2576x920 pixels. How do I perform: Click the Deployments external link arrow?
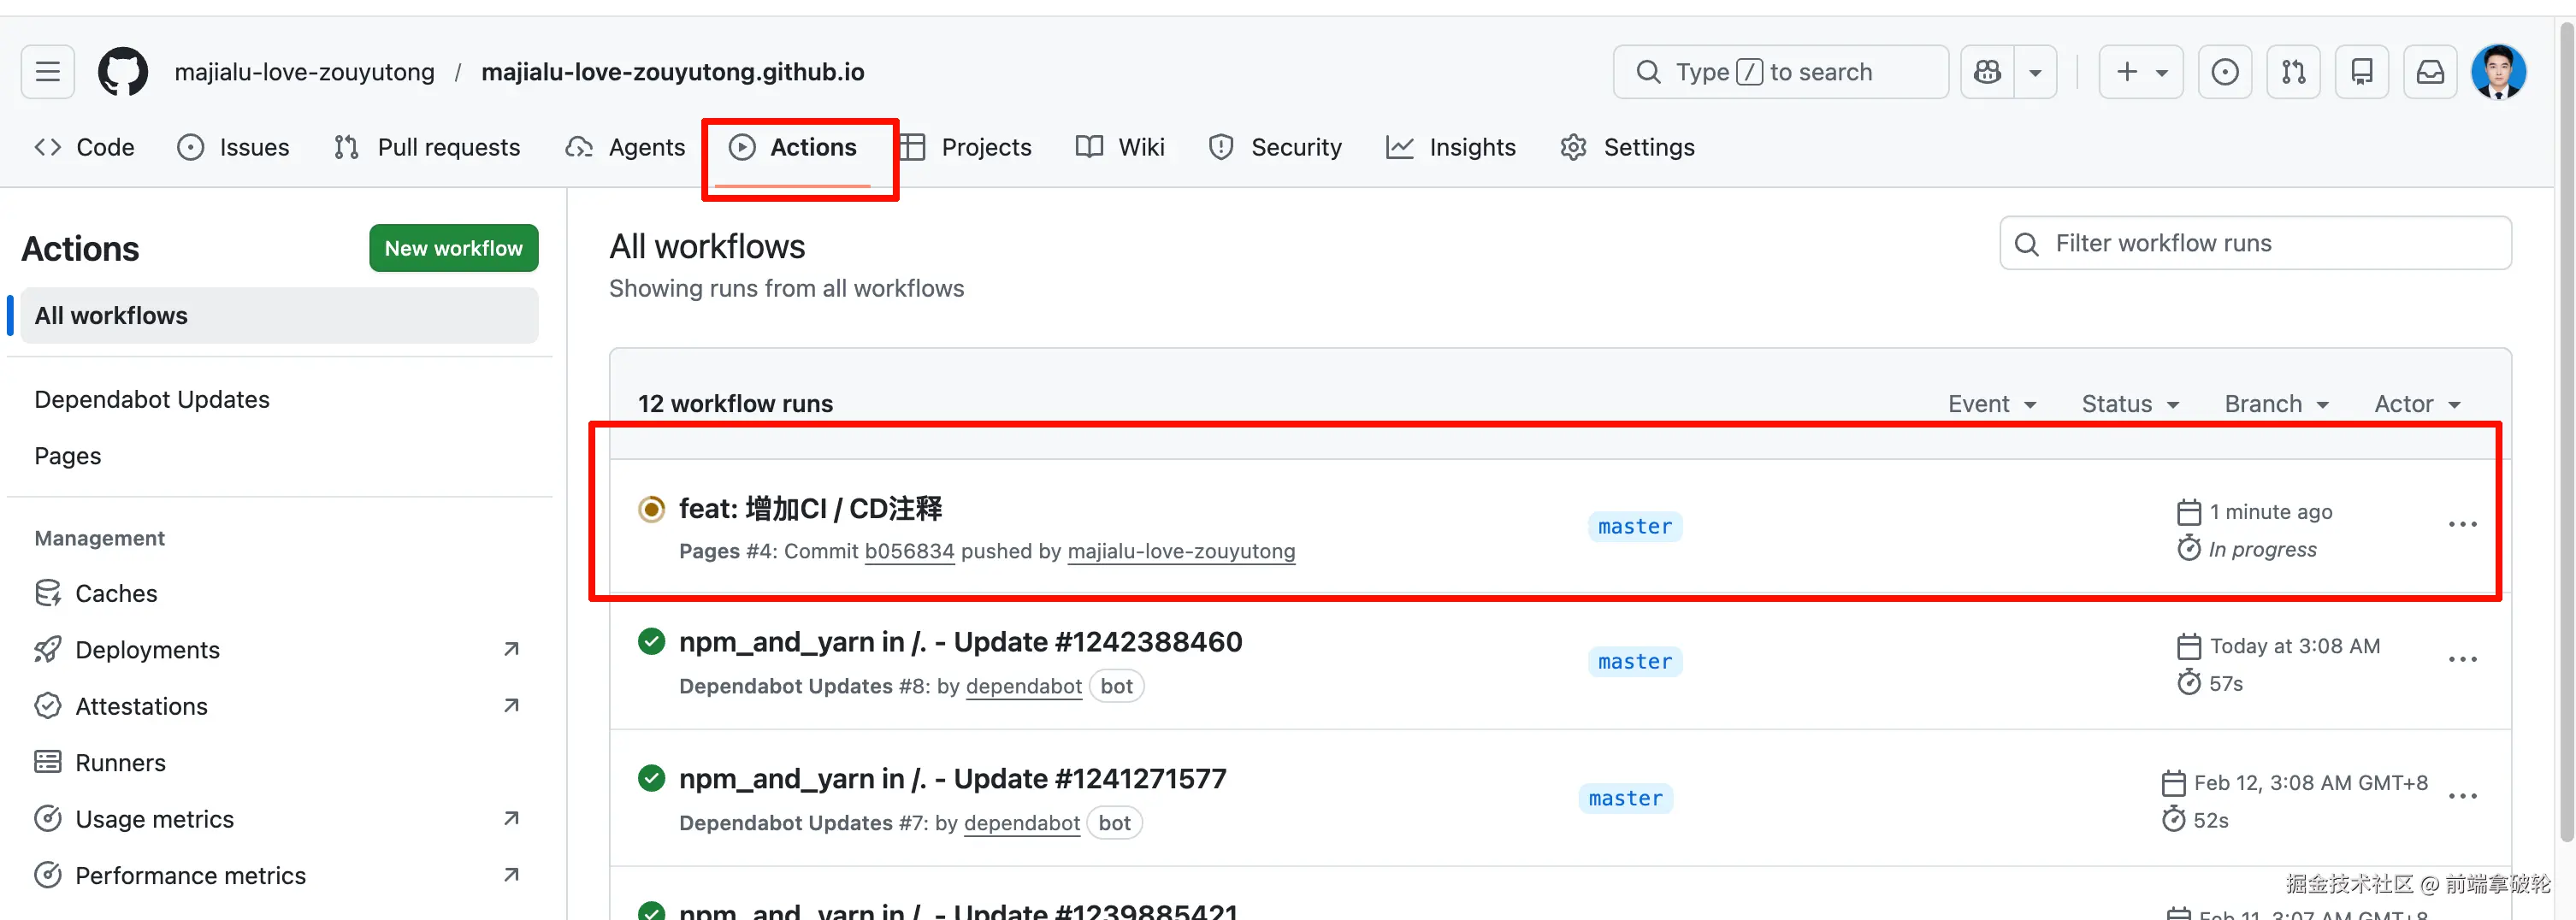point(511,650)
